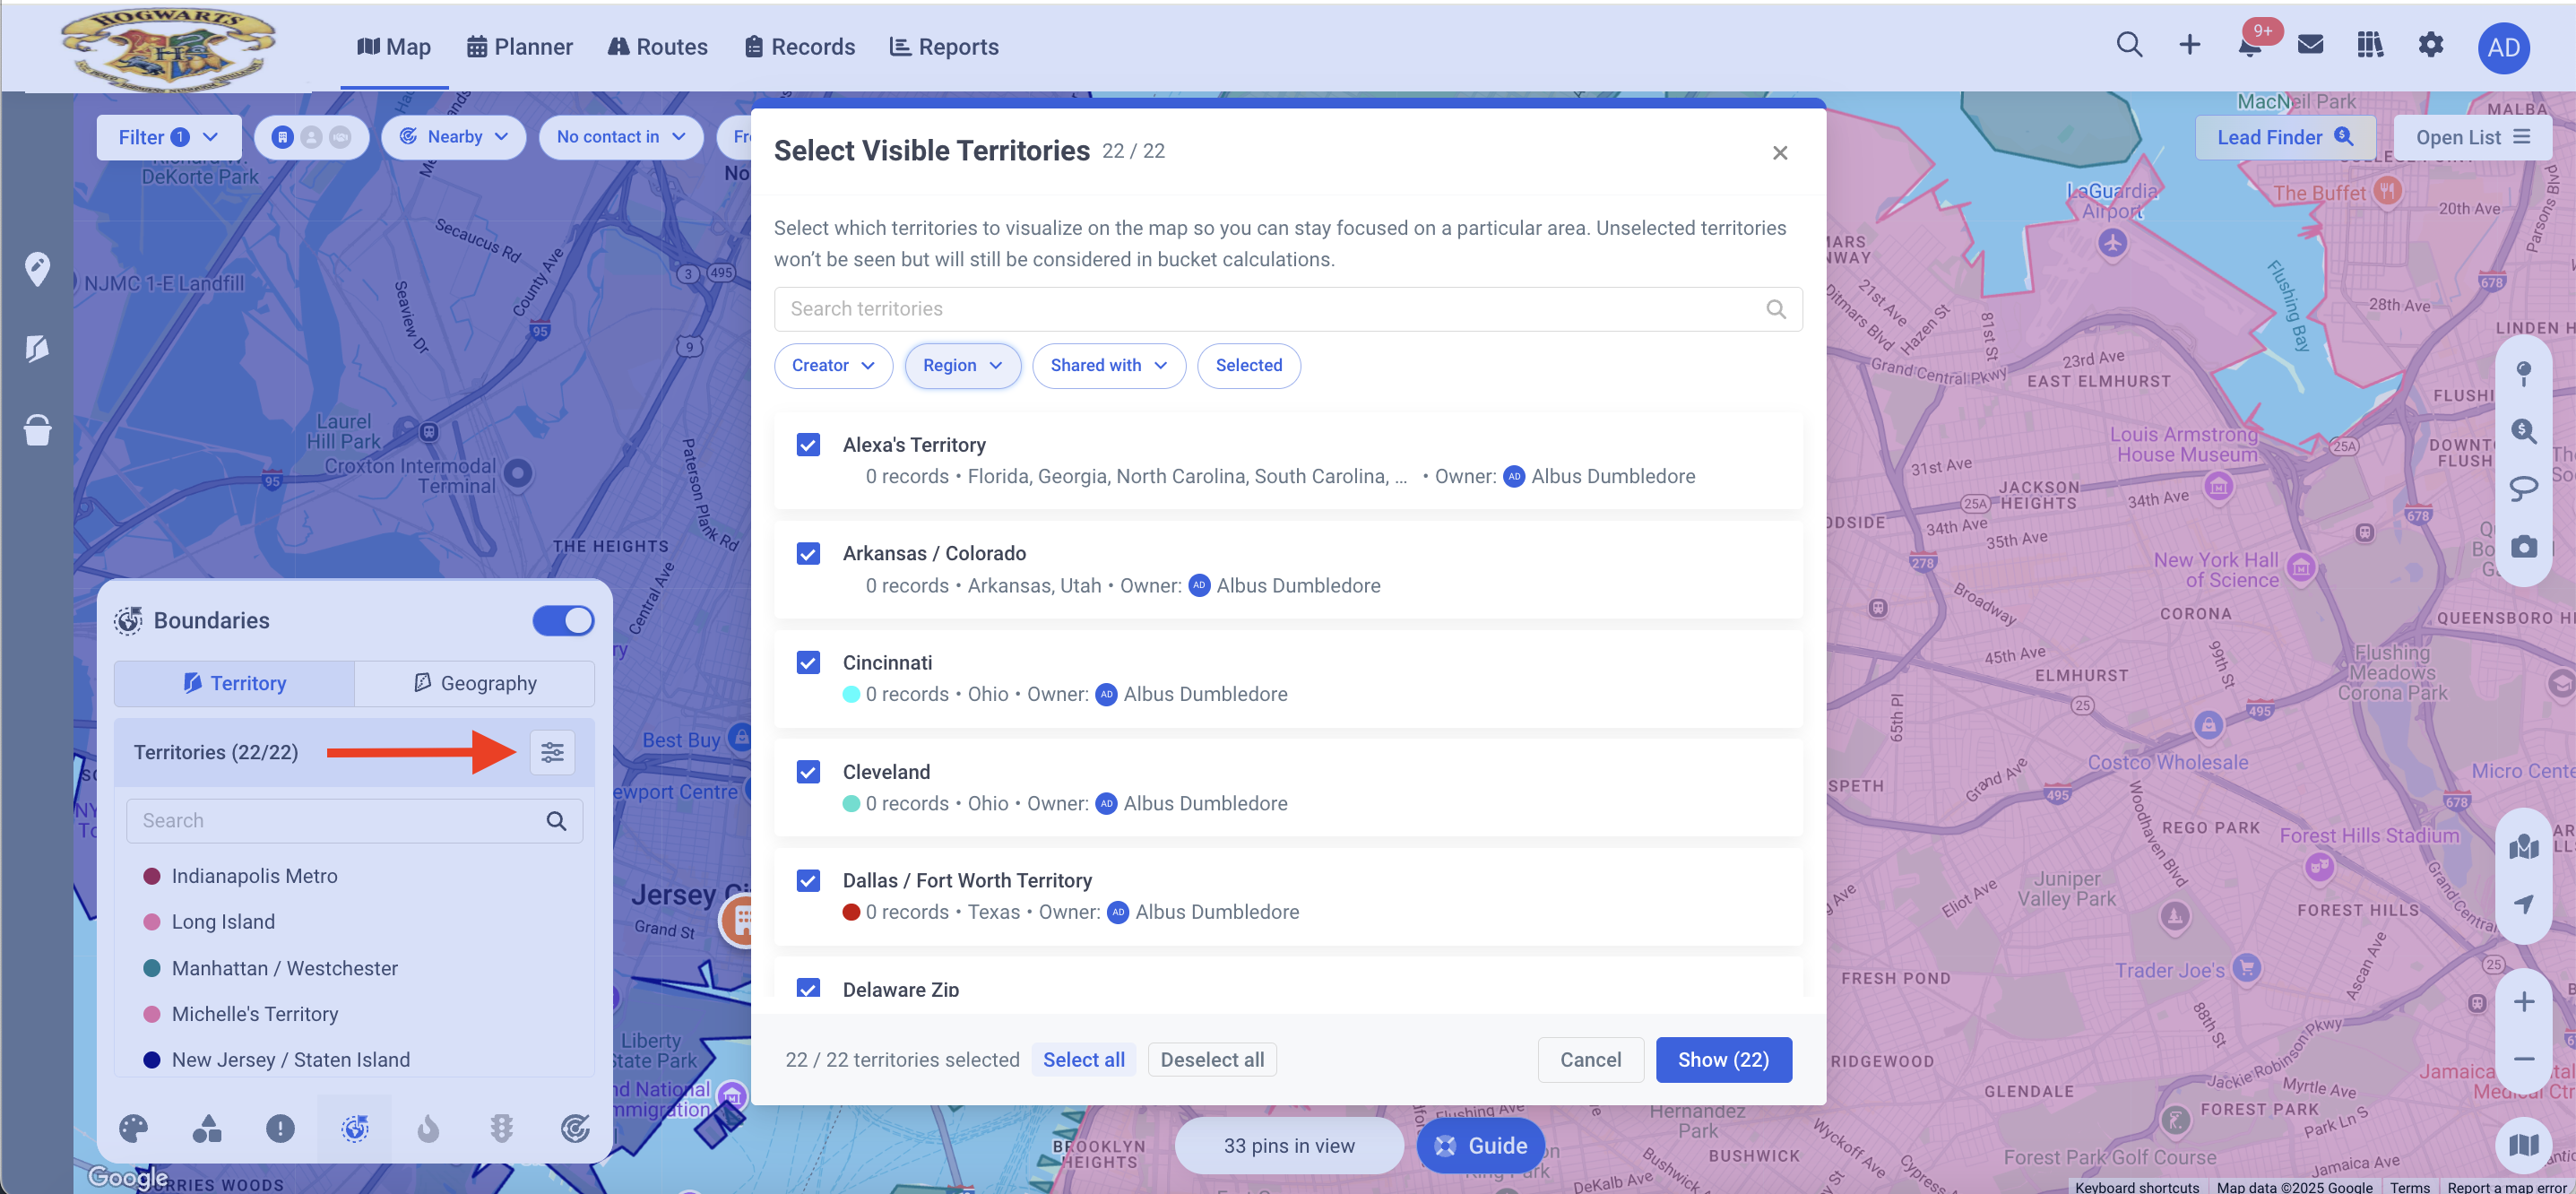Click the plus add icon in header
This screenshot has height=1194, width=2576.
(x=2189, y=46)
